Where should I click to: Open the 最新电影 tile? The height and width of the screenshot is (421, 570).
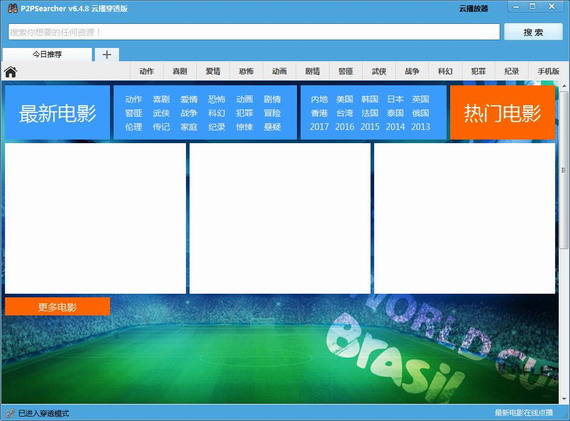[x=57, y=112]
